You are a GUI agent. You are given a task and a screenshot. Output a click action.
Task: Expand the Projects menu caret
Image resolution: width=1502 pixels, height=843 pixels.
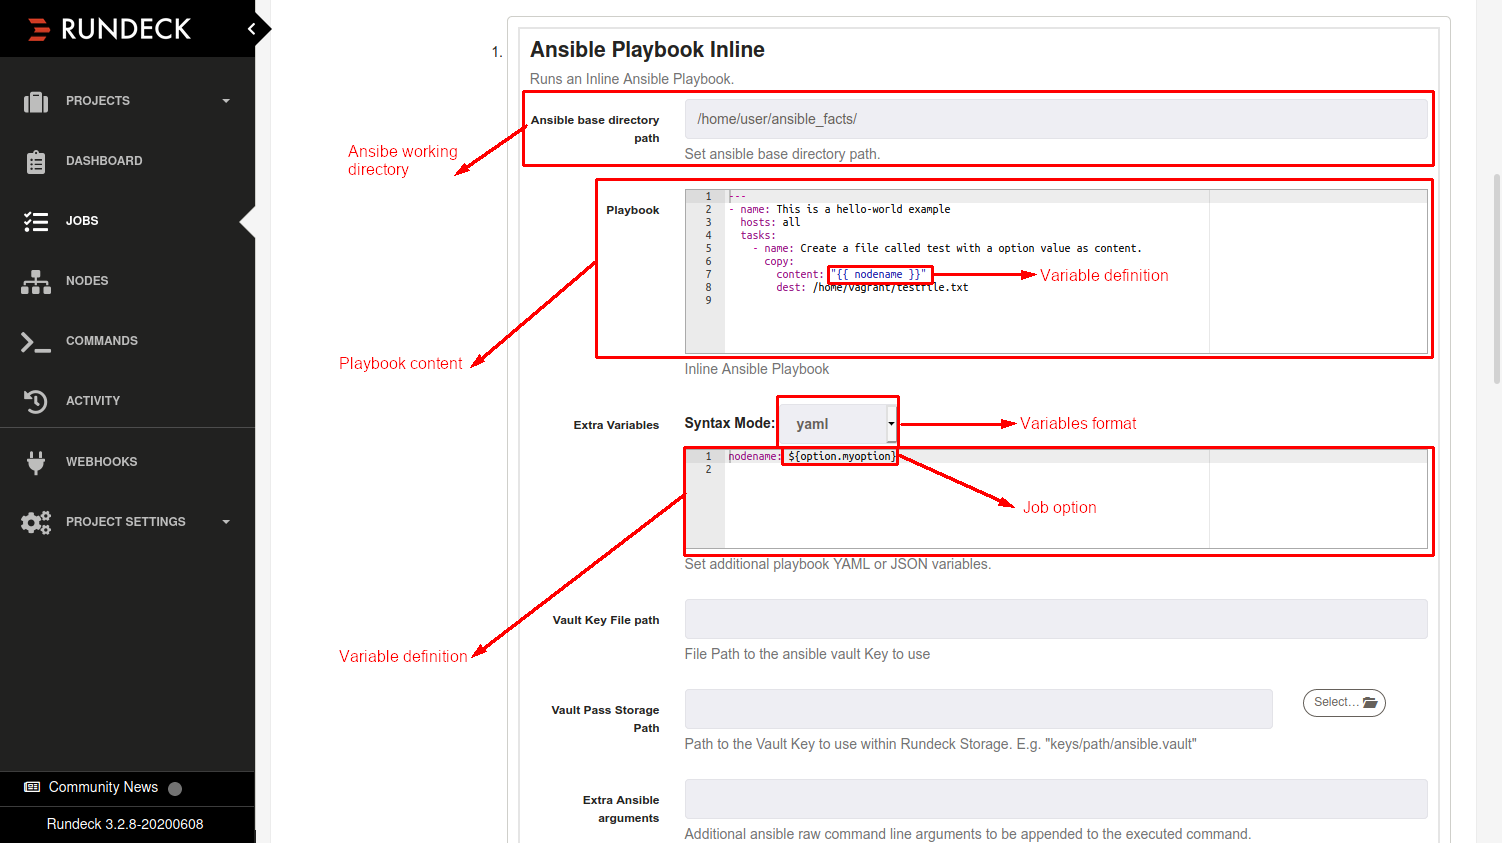226,101
